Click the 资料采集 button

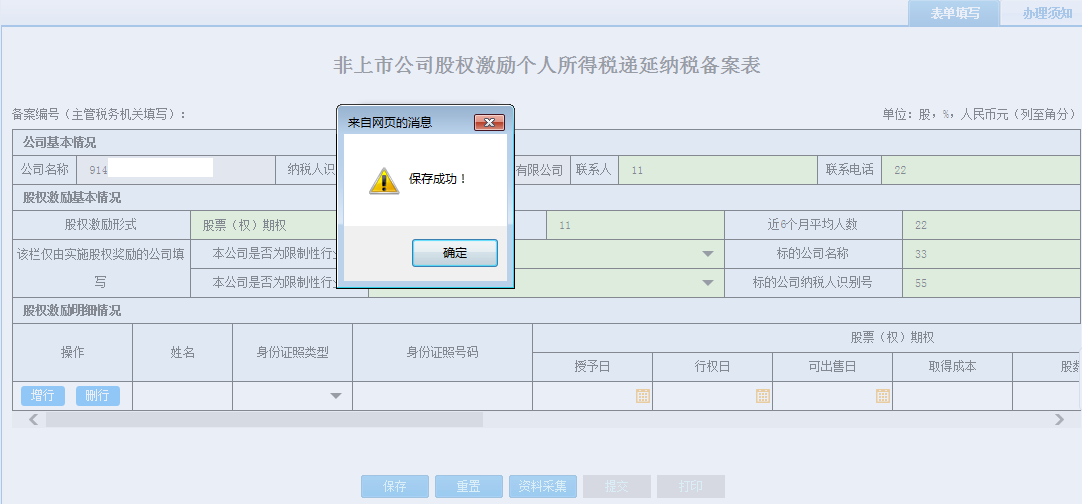click(x=542, y=487)
